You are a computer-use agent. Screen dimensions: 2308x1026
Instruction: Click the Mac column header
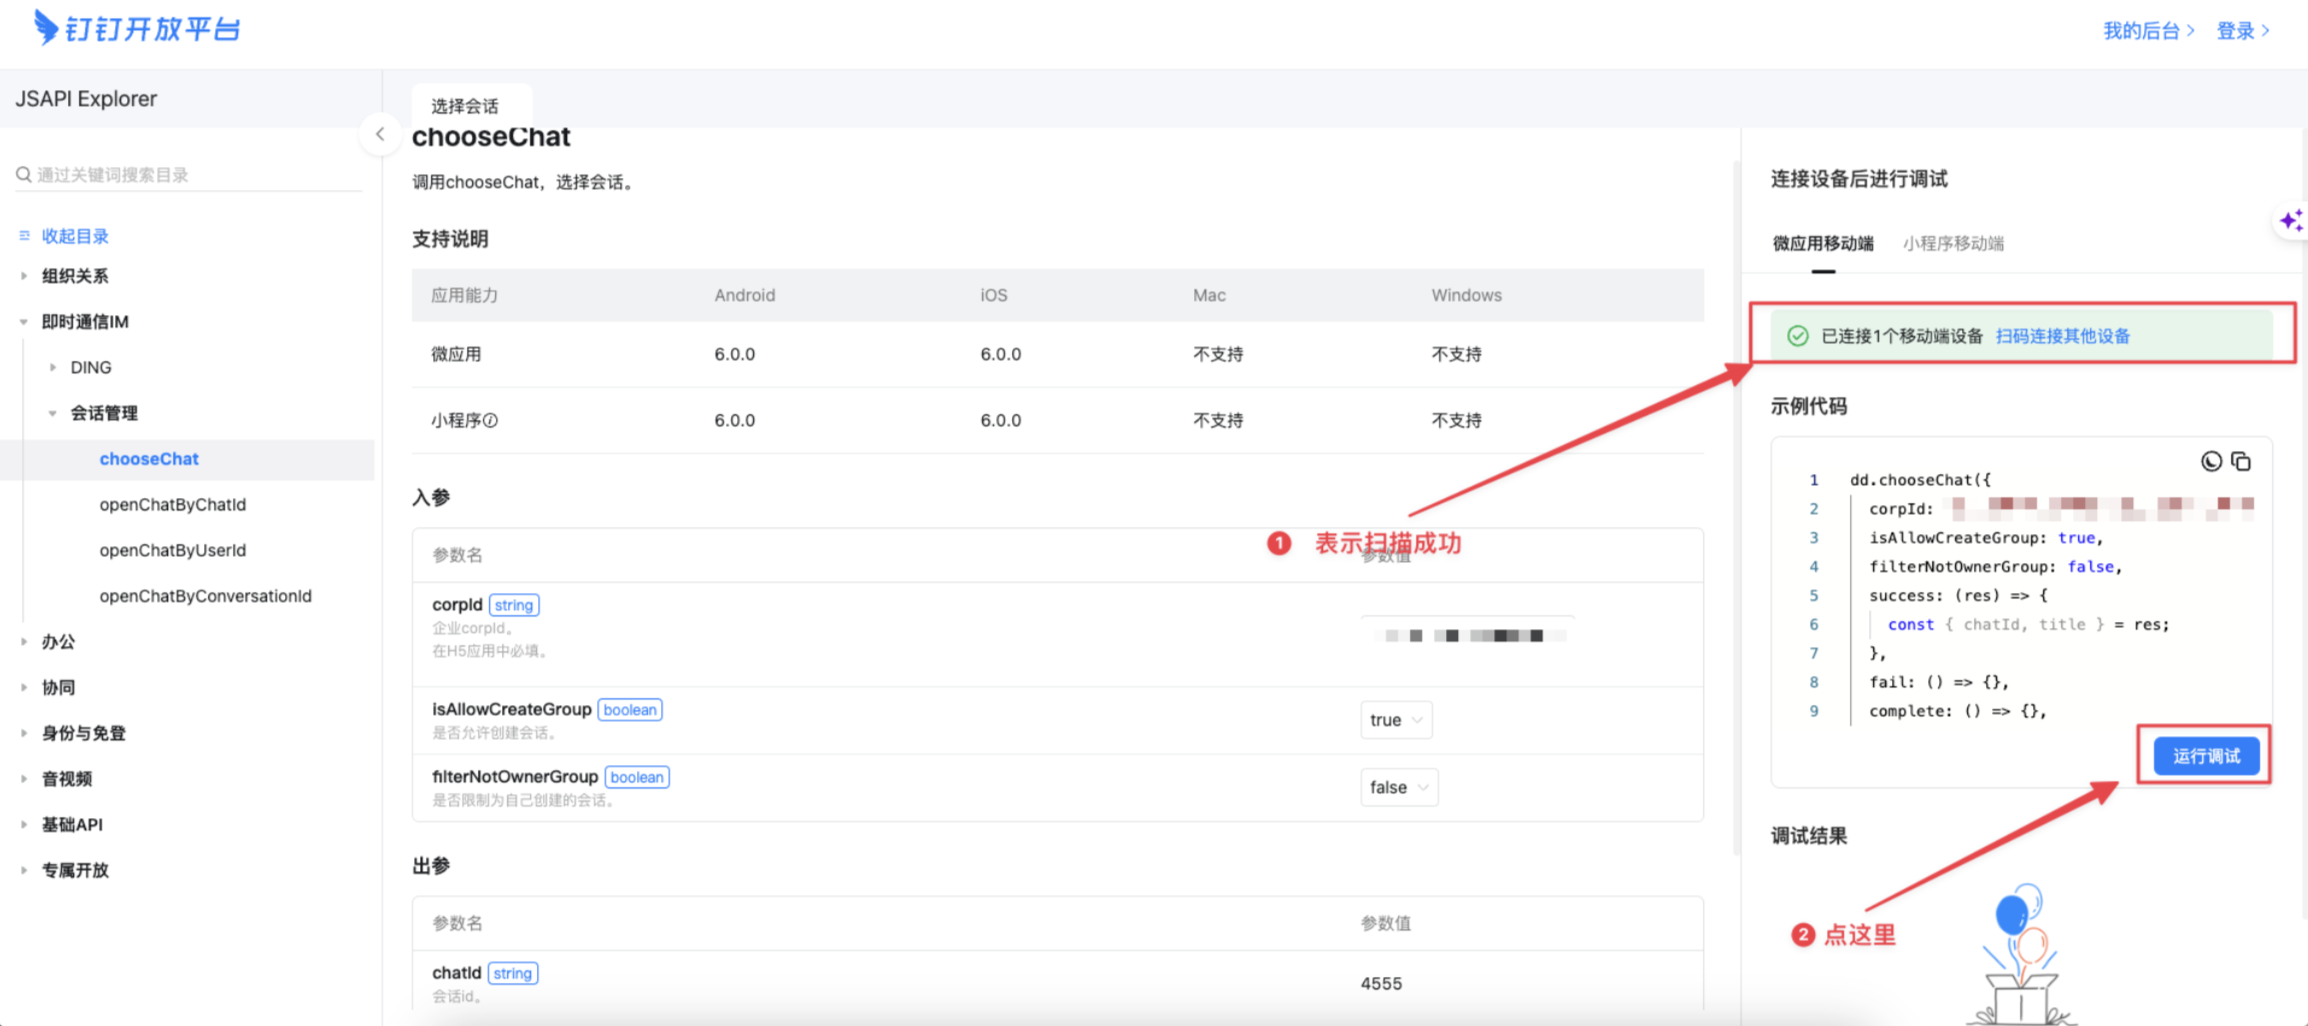[x=1209, y=295]
